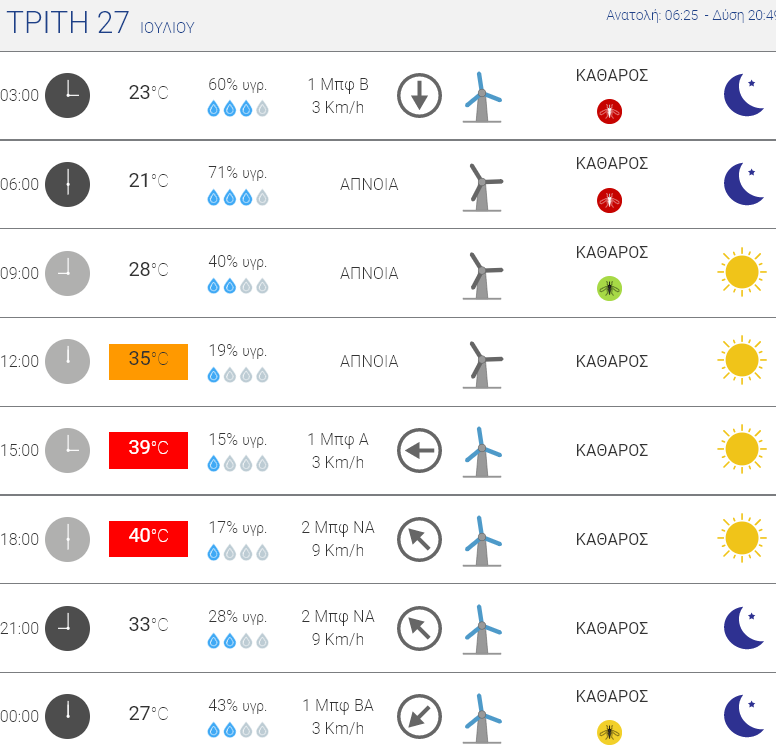Click the humidity droplets at 06:00
The height and width of the screenshot is (755, 776).
pyautogui.click(x=237, y=198)
